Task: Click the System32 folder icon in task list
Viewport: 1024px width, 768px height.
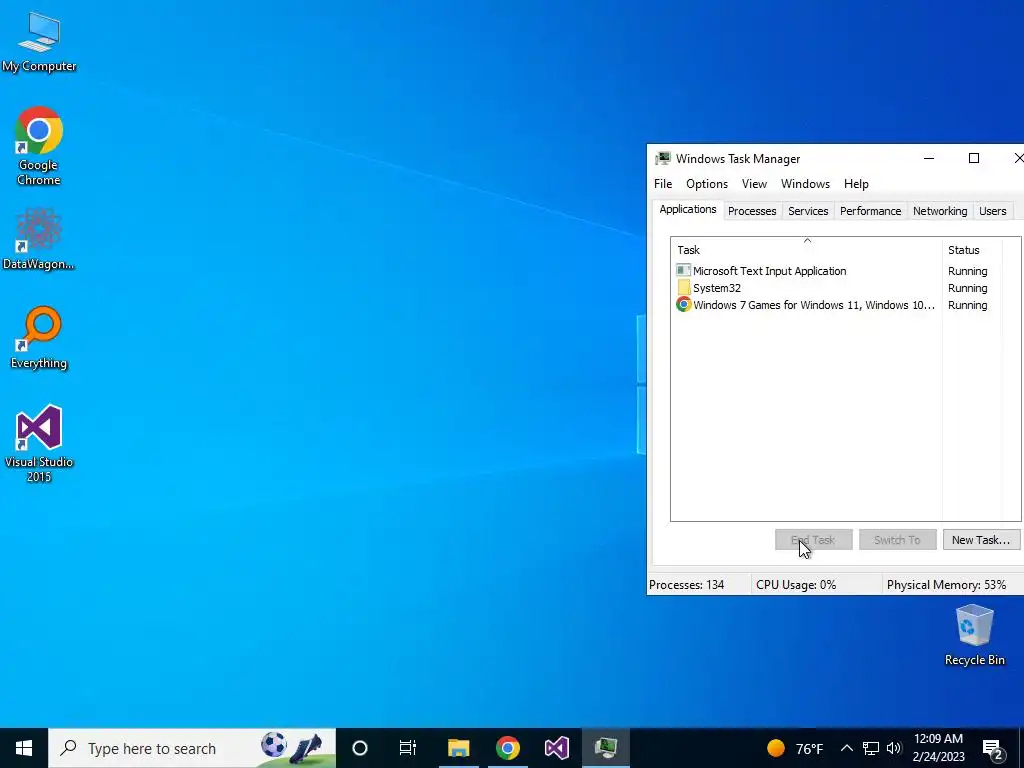Action: pos(684,287)
